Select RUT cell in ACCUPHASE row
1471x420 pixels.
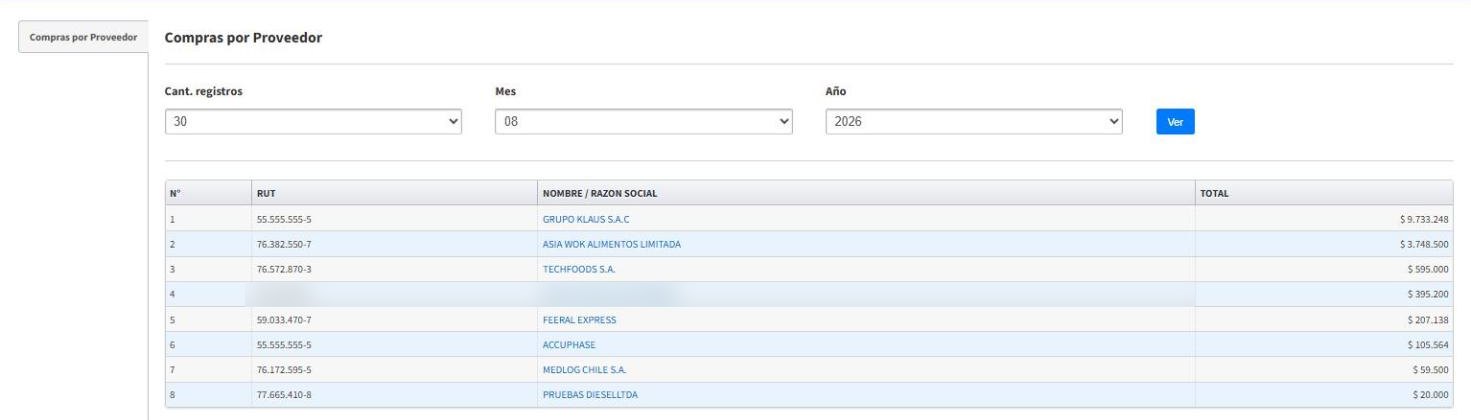click(x=392, y=345)
